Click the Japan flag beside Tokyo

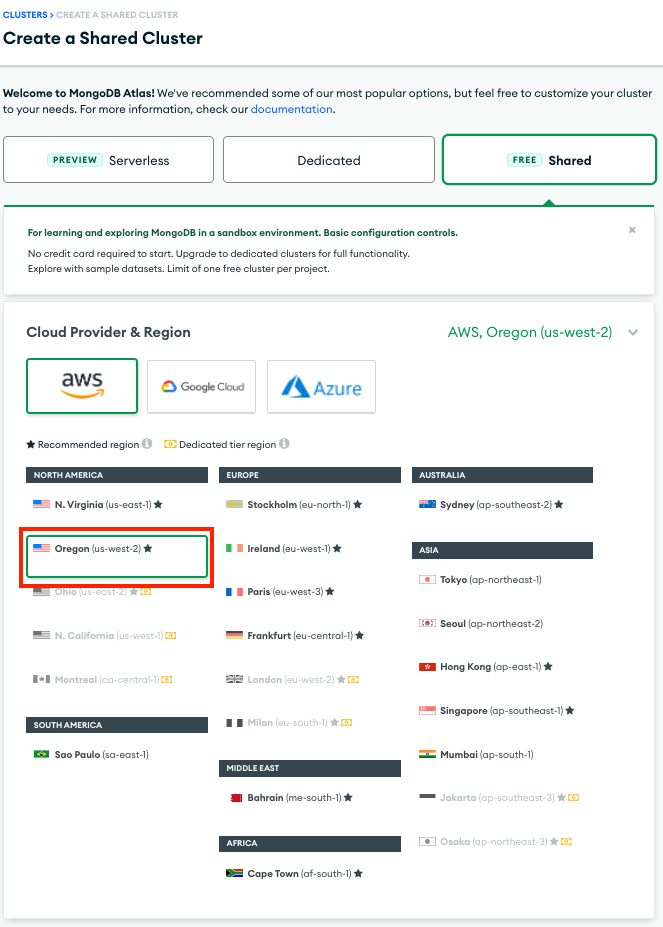click(x=427, y=579)
